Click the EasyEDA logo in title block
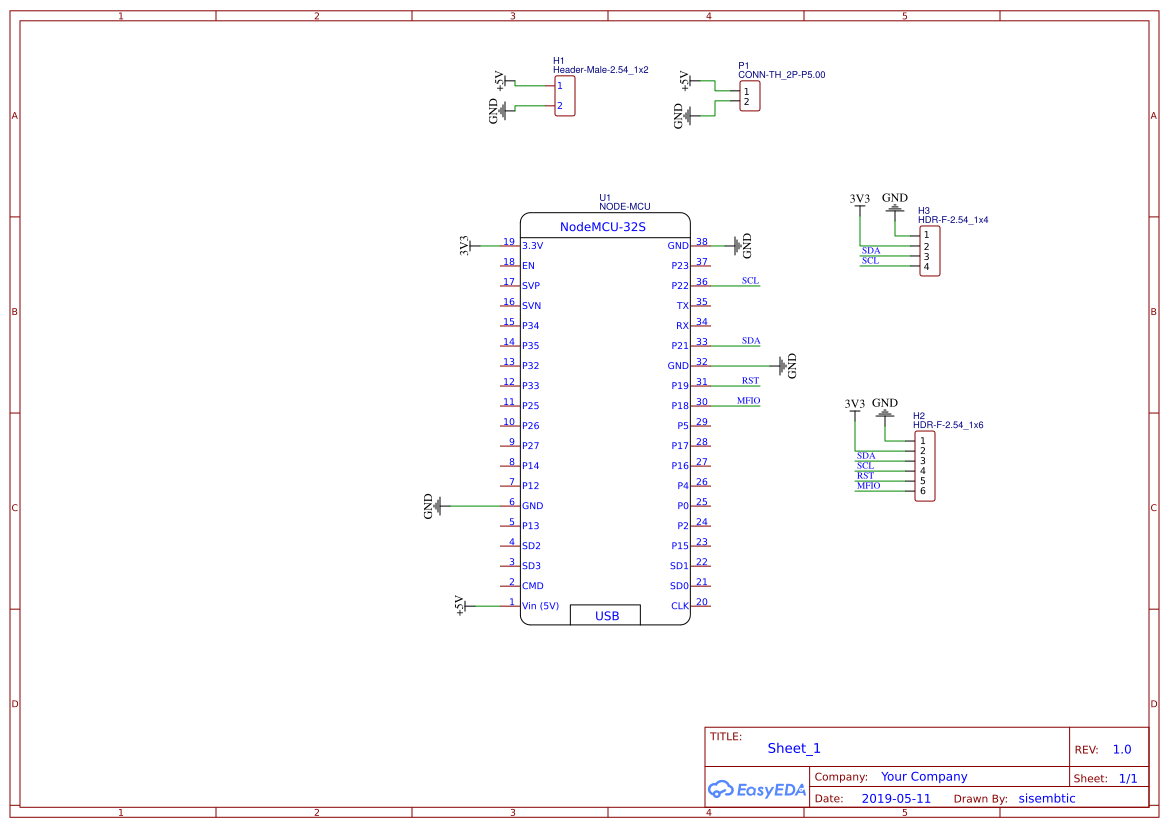 757,789
